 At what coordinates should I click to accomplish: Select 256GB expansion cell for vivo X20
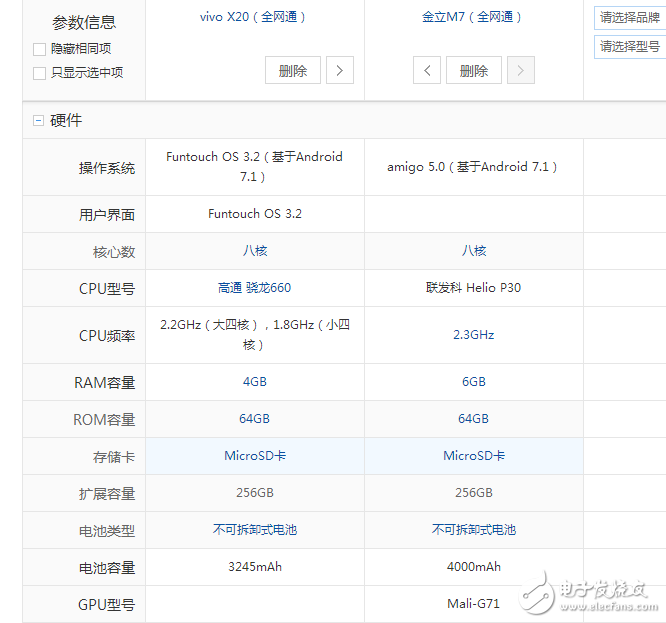coord(255,493)
